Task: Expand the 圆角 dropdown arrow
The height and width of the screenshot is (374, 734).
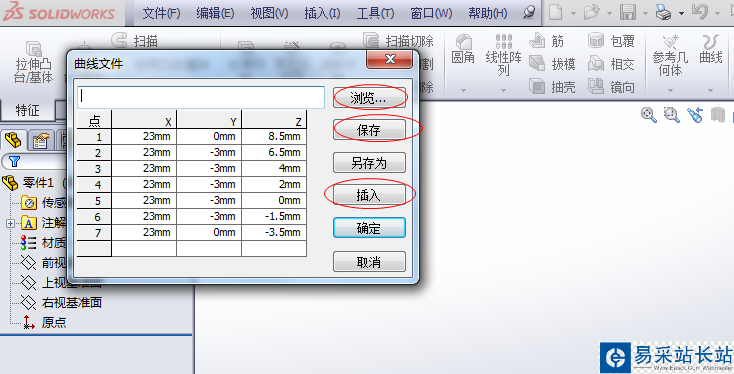Action: tap(463, 90)
